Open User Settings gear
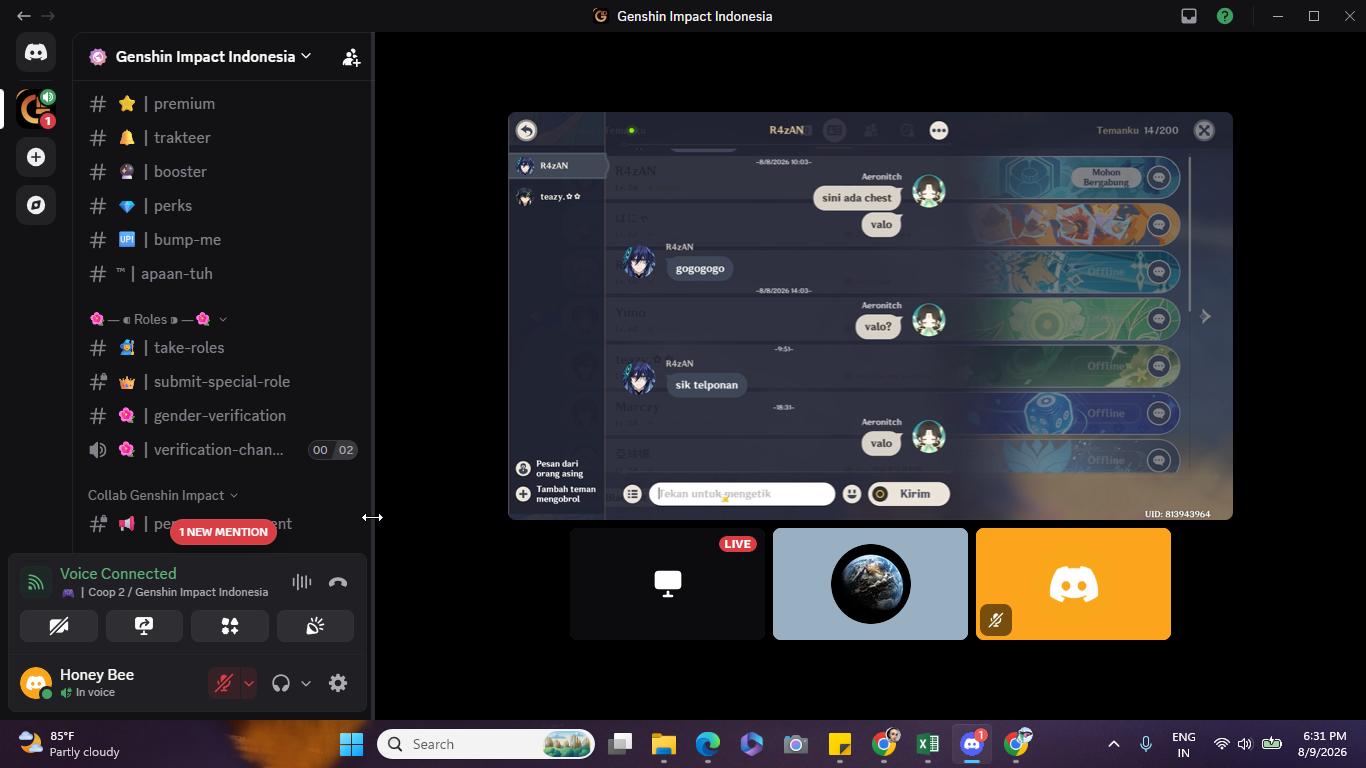This screenshot has width=1366, height=768. click(338, 683)
